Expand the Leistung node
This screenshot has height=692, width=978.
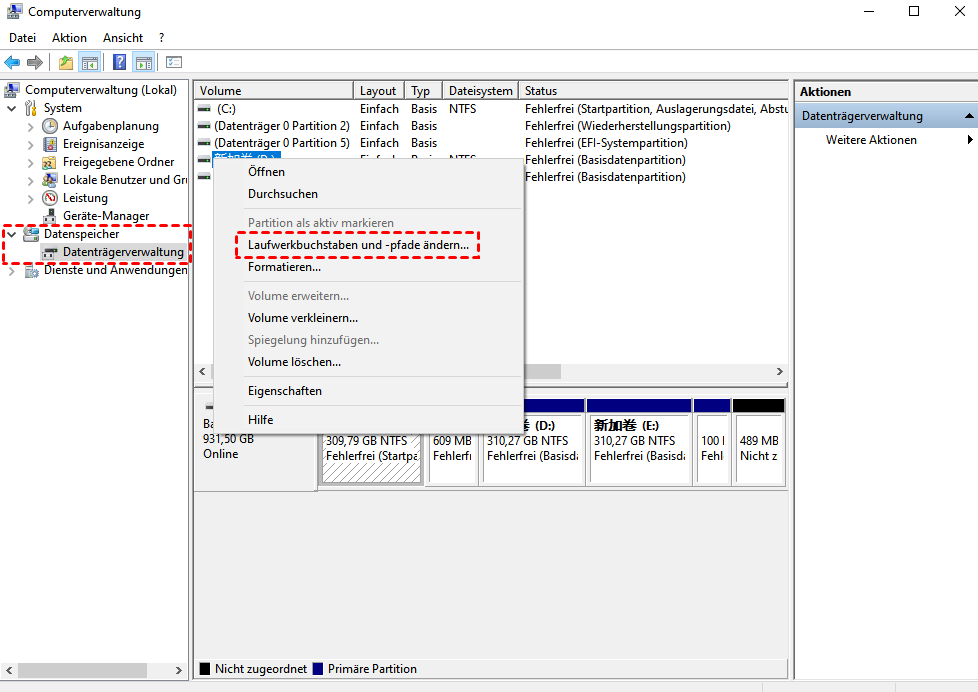coord(31,198)
